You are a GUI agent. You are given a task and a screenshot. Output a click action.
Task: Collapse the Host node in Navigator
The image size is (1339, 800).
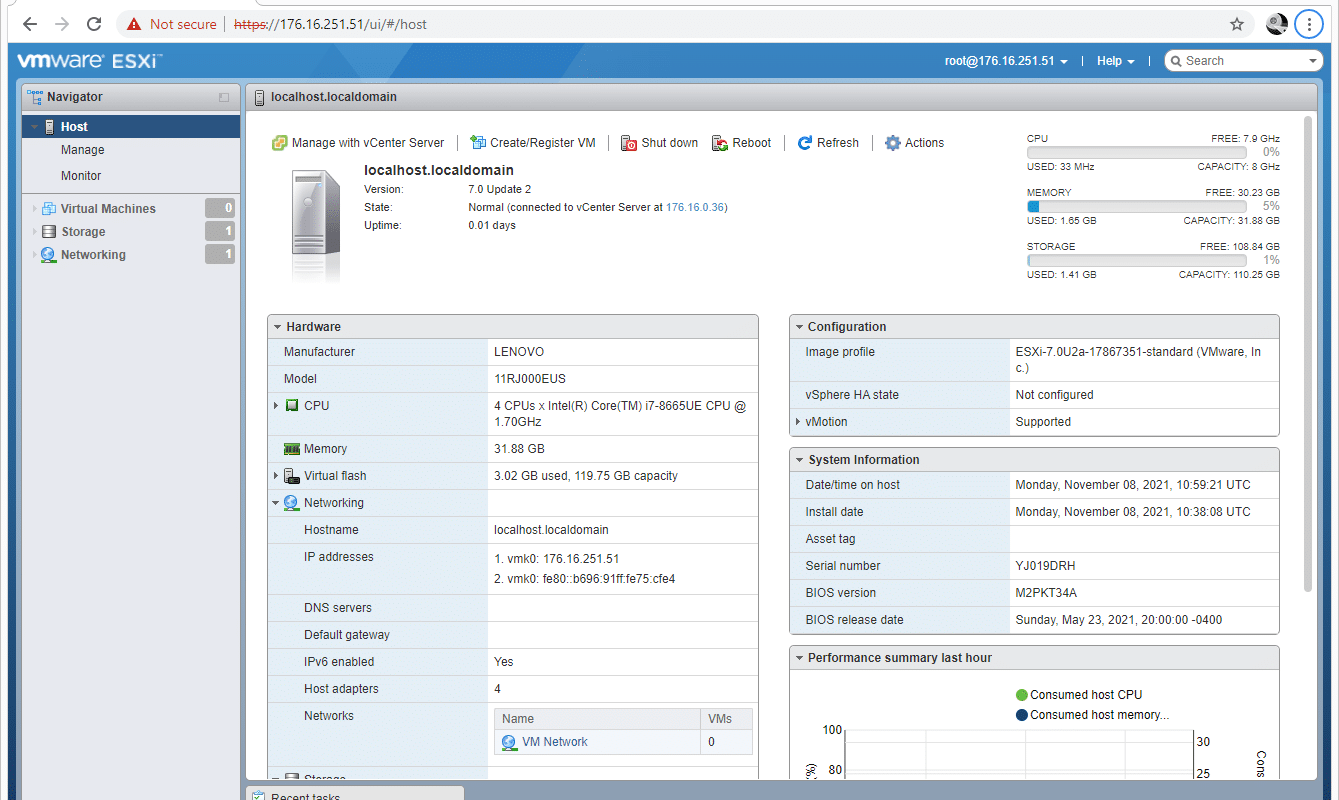click(35, 127)
